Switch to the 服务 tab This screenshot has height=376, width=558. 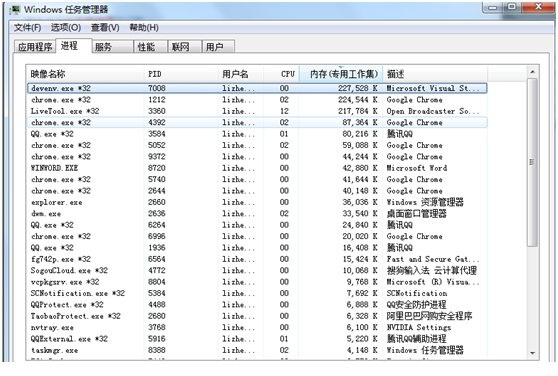[112, 47]
